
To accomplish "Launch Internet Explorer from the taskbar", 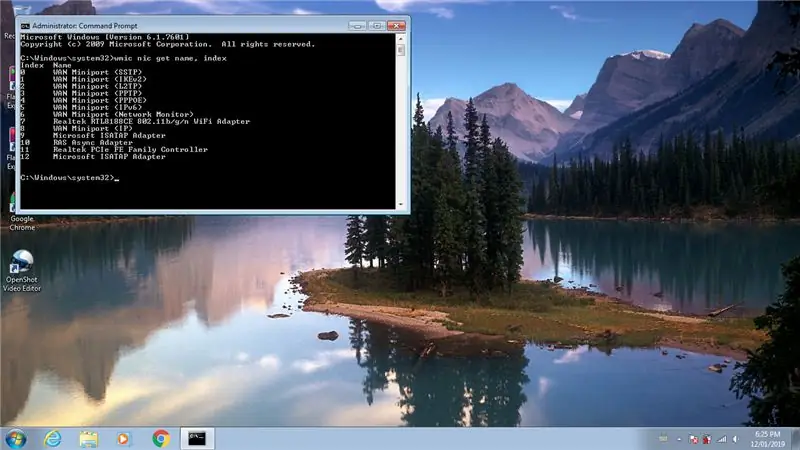I will tap(53, 439).
